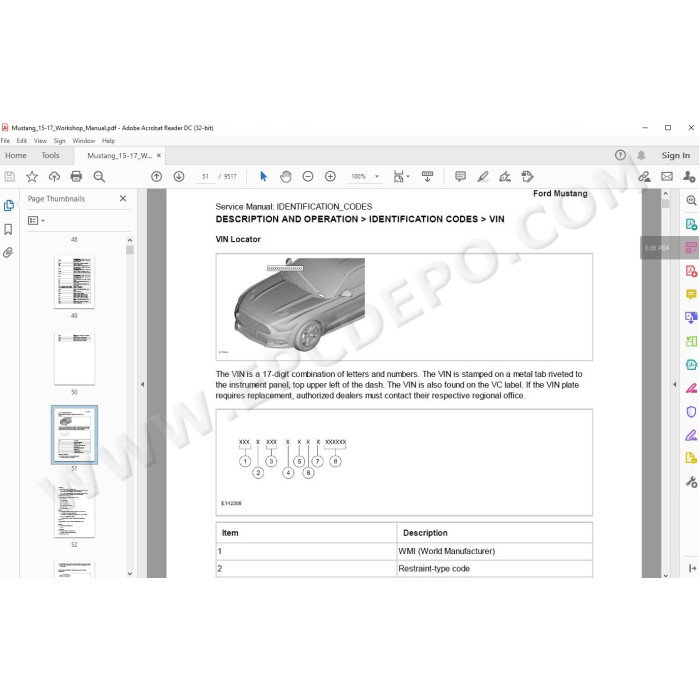
Task: Open the Window menu
Action: 83,141
